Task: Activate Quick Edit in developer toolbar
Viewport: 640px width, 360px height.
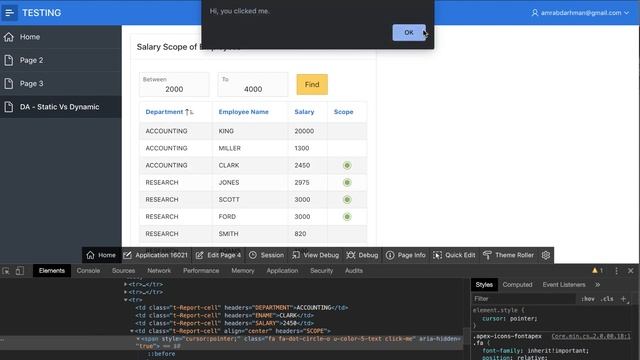Action: (x=454, y=255)
